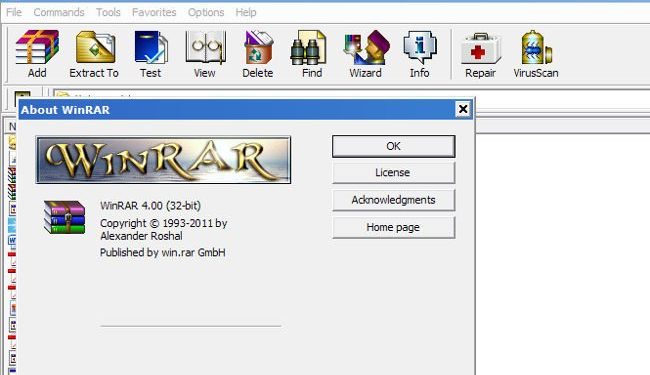This screenshot has width=650, height=375.
Task: Open the View file tool
Action: [x=205, y=54]
